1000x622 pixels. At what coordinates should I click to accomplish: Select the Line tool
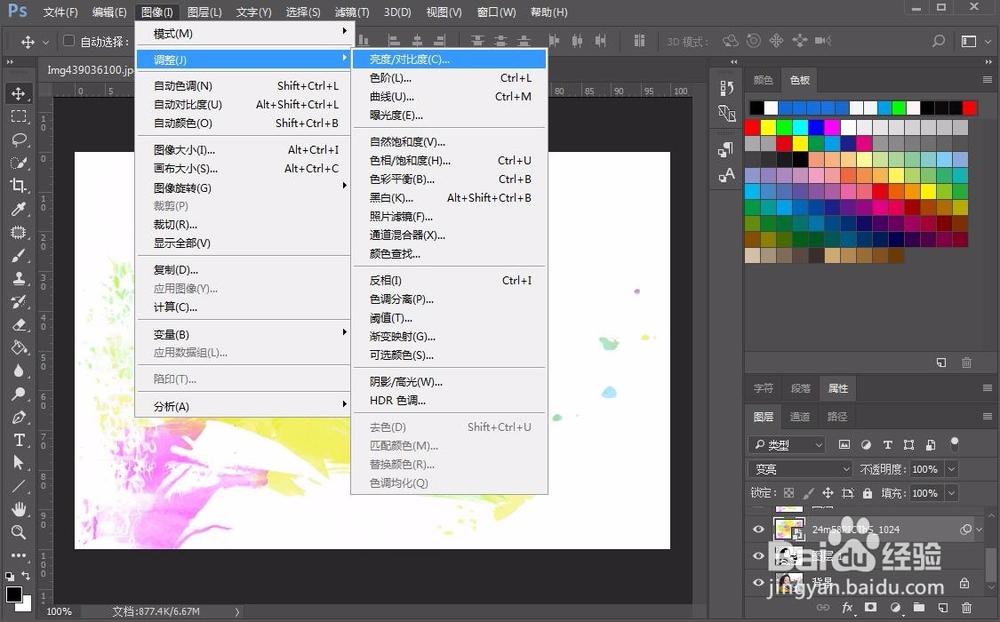point(18,486)
